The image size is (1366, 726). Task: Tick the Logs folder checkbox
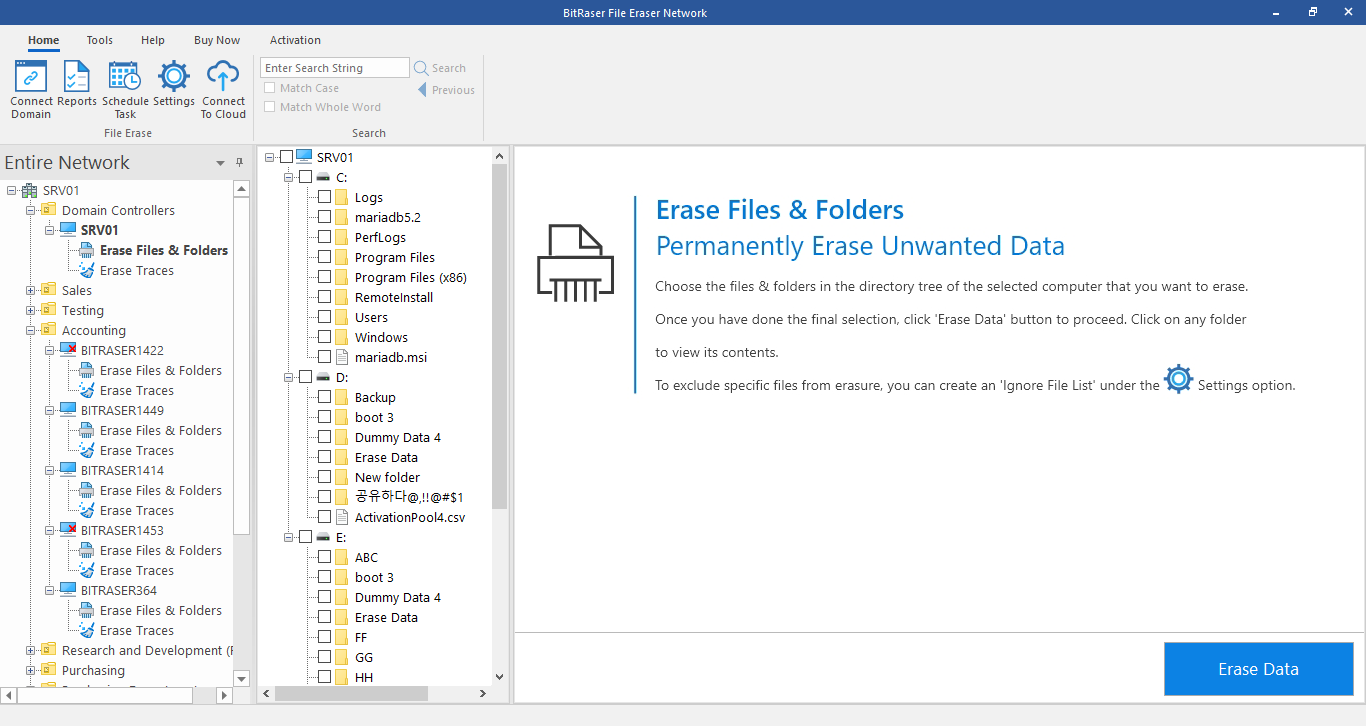324,197
